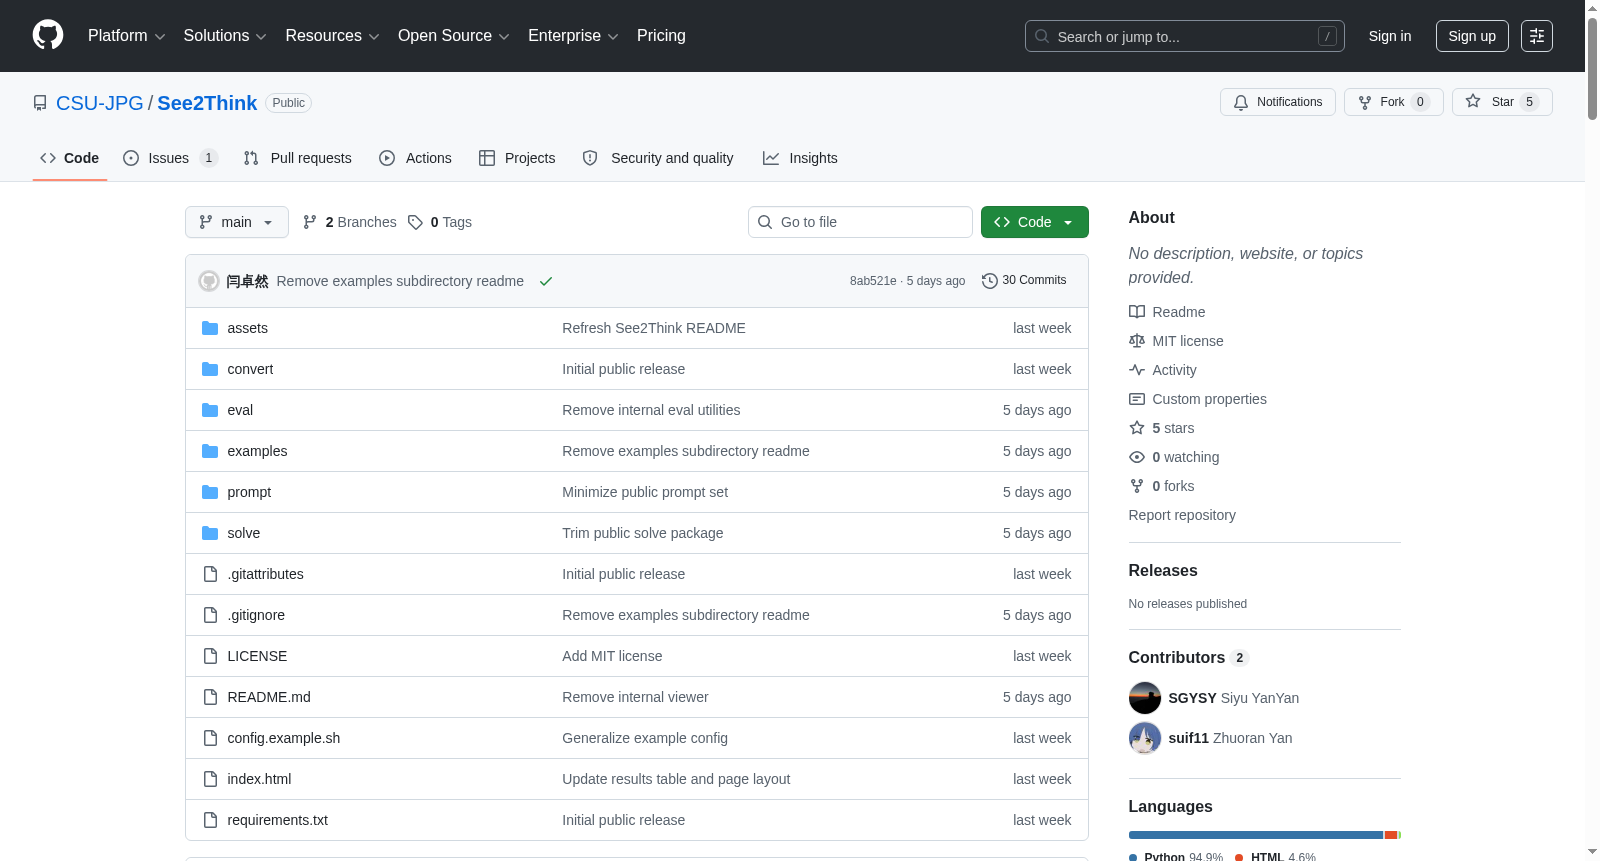Open the config.example.sh file
The width and height of the screenshot is (1600, 861).
point(284,738)
